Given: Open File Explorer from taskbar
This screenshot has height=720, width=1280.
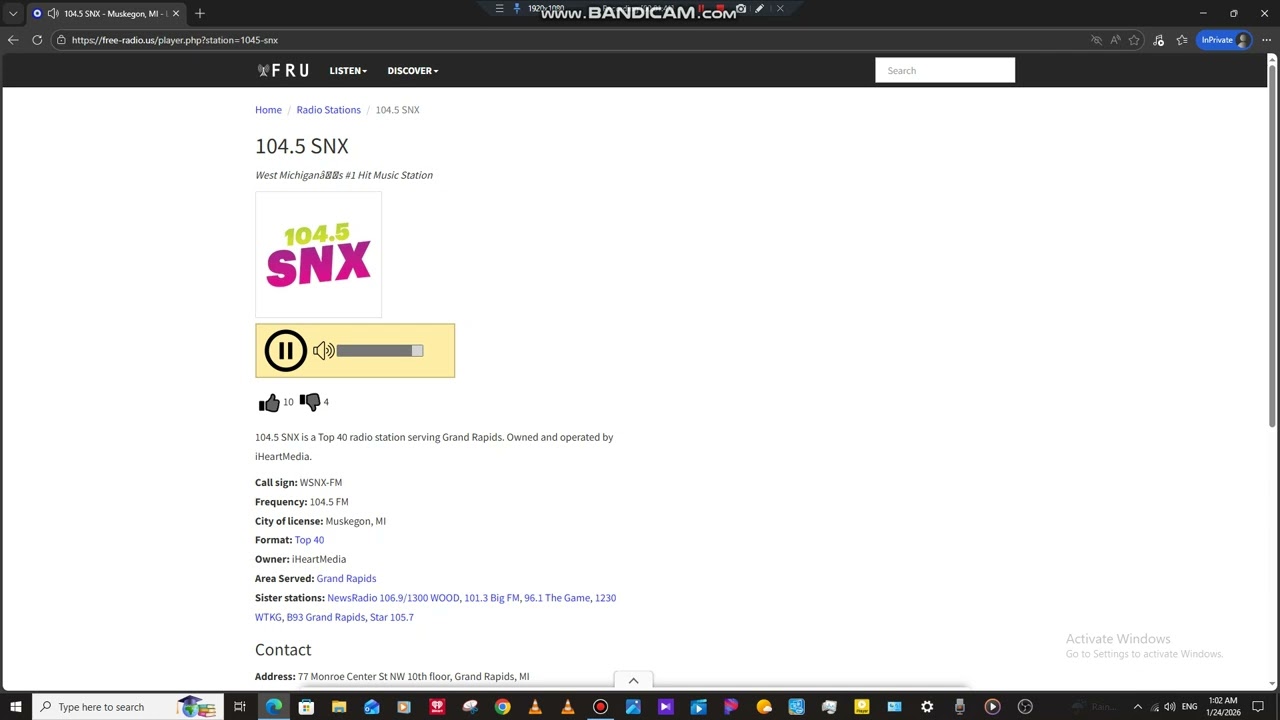Looking at the screenshot, I should [x=339, y=707].
